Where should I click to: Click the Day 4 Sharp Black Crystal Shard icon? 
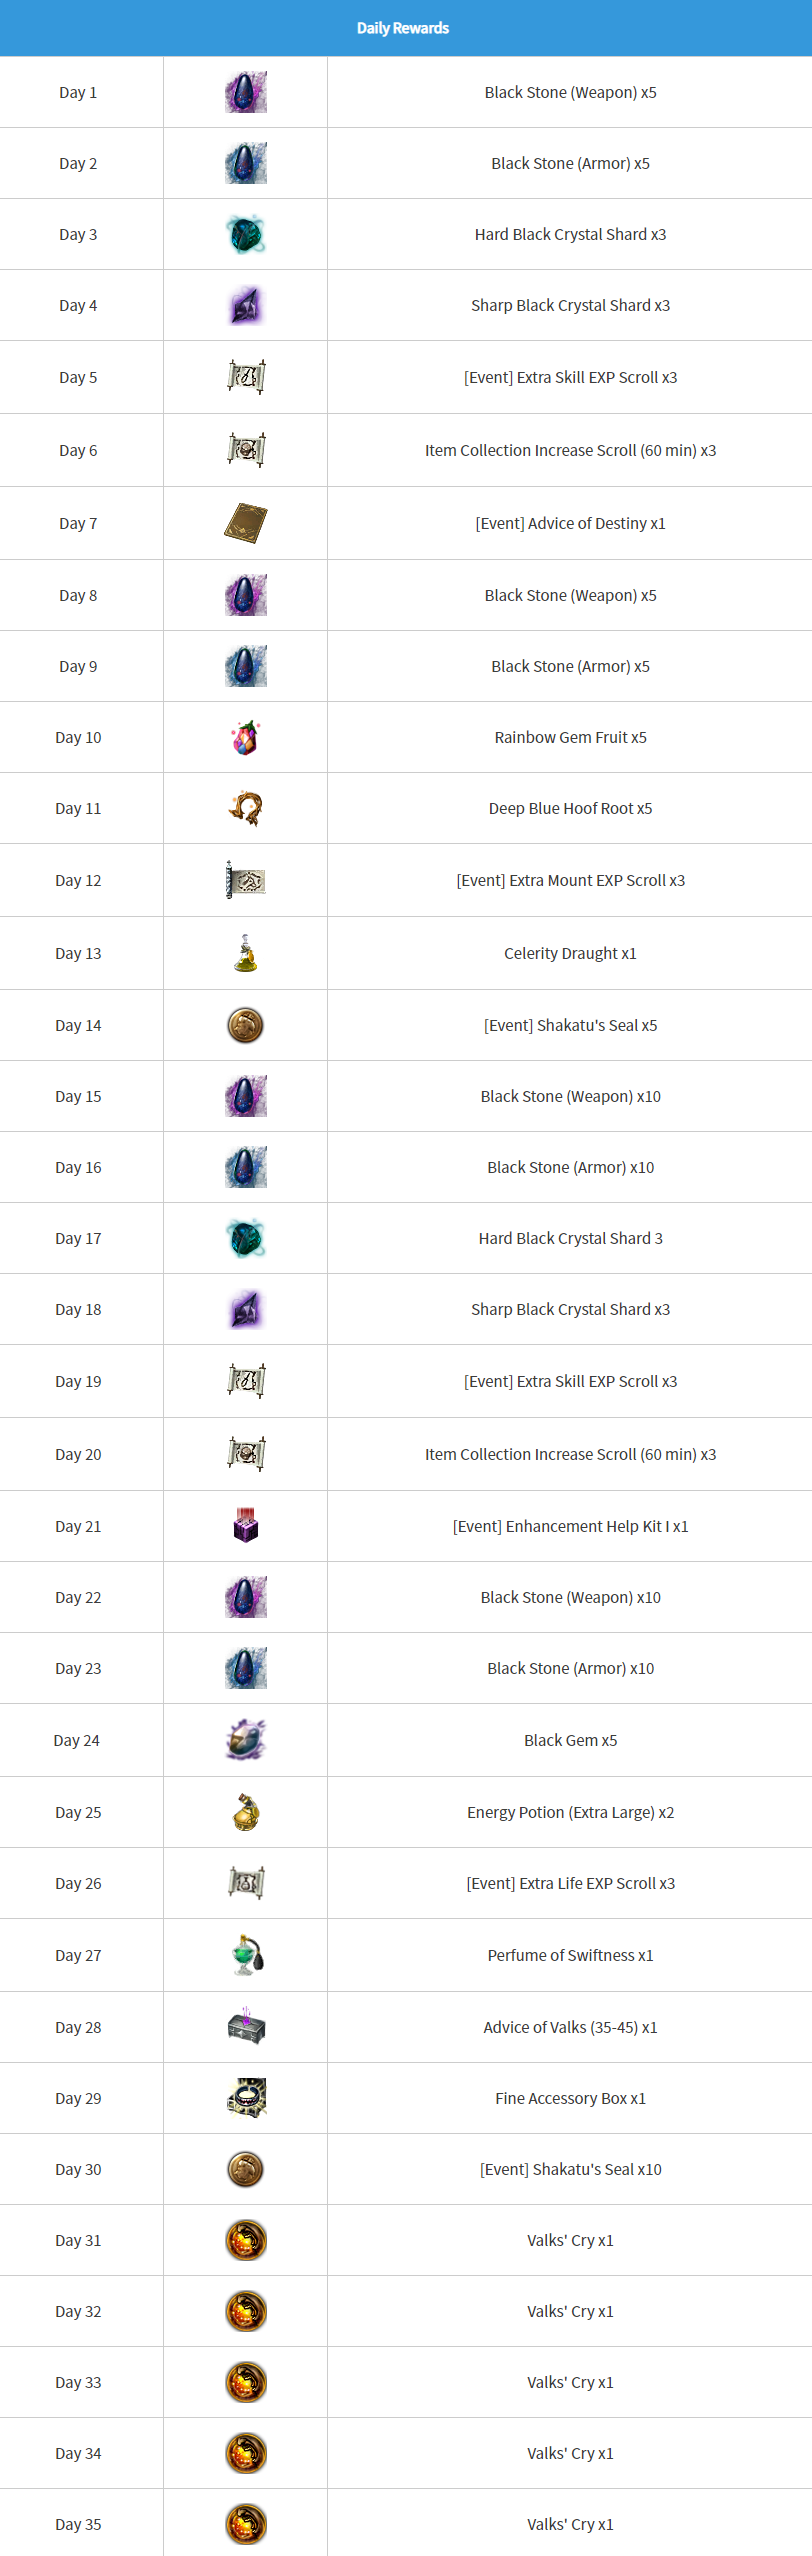click(x=245, y=305)
